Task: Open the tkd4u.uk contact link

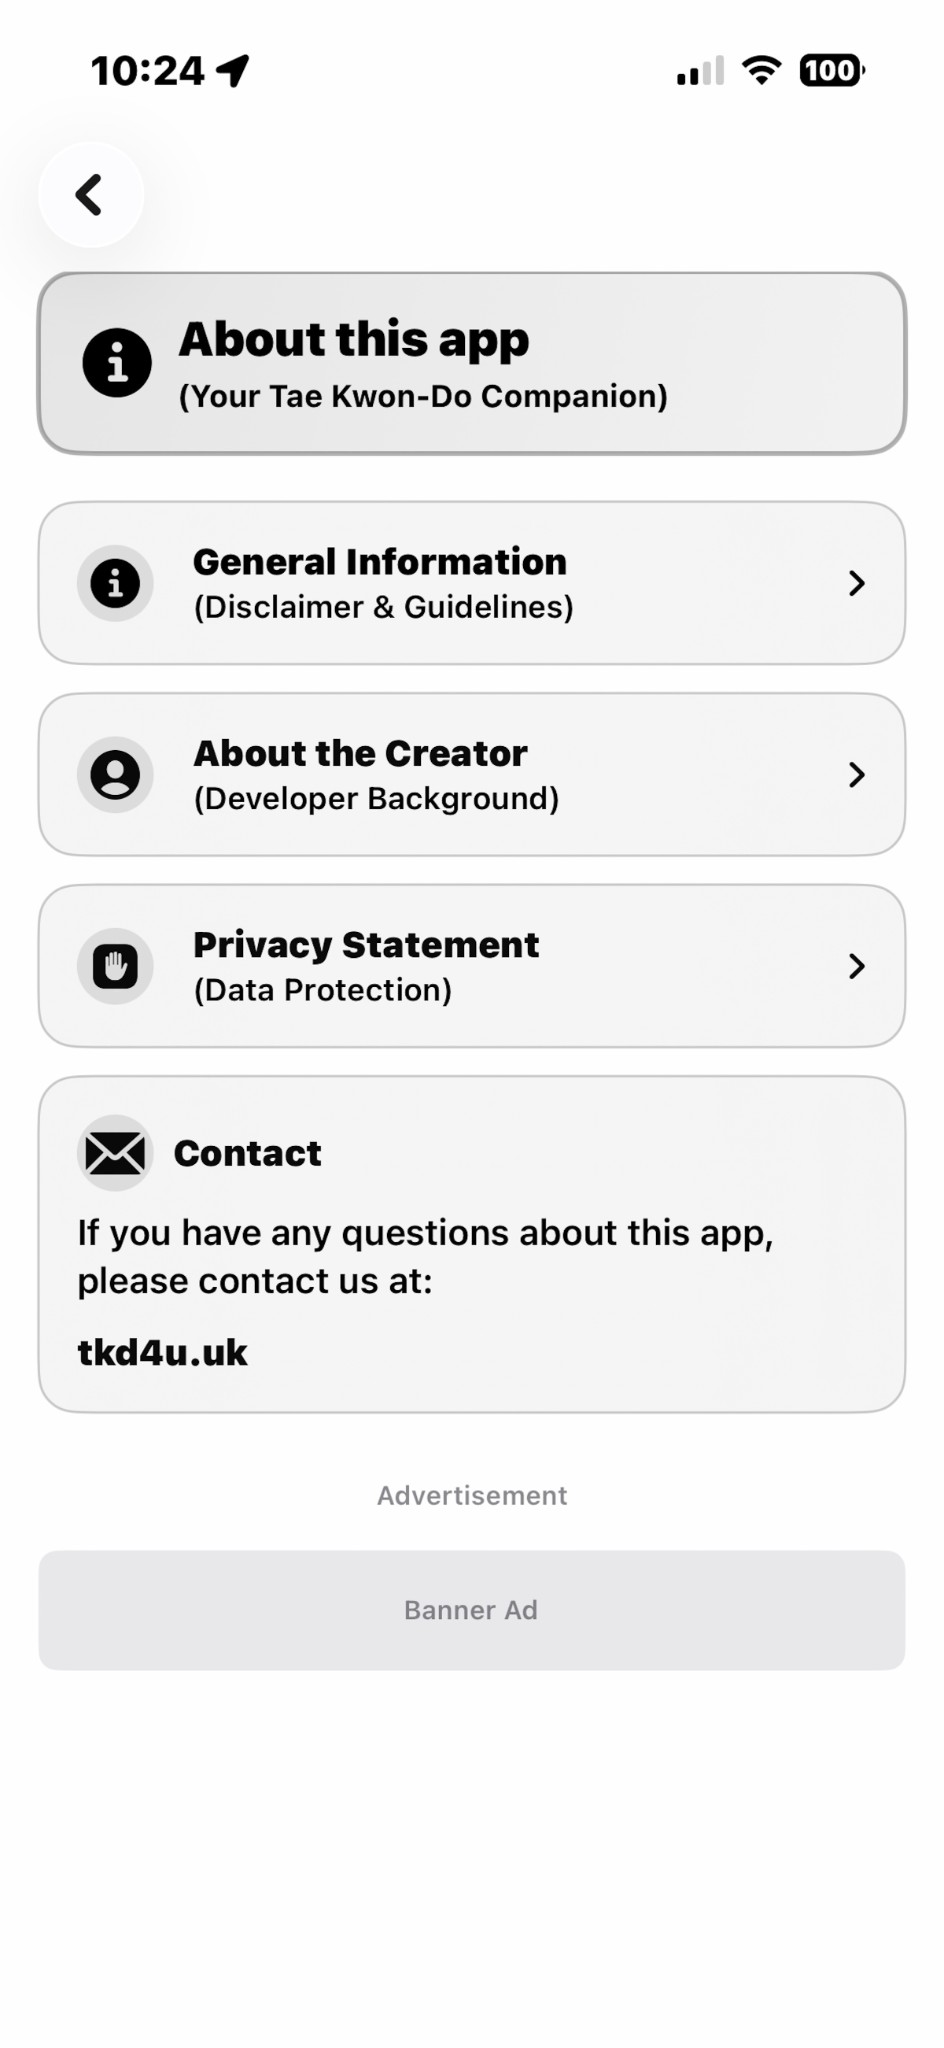Action: click(x=162, y=1353)
